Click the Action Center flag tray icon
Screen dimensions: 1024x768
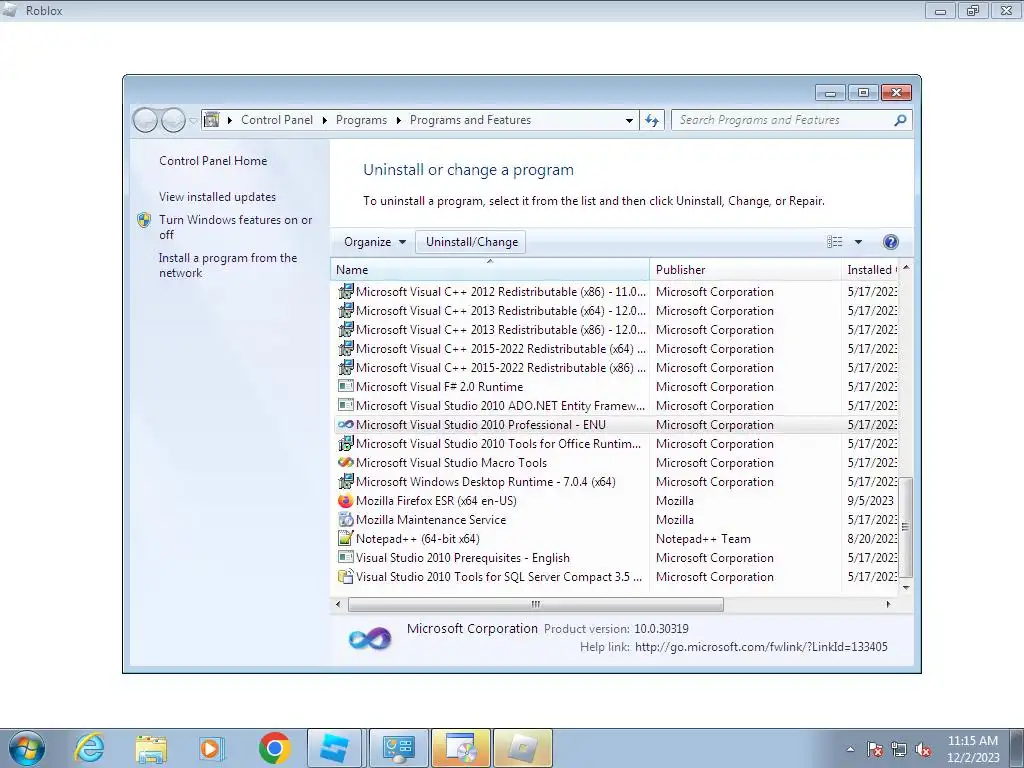875,750
